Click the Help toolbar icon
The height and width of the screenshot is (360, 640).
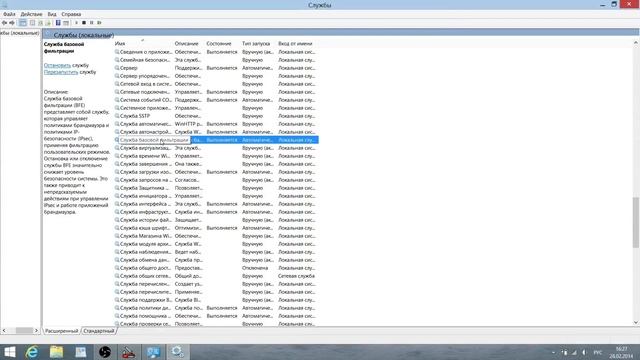[x=58, y=23]
